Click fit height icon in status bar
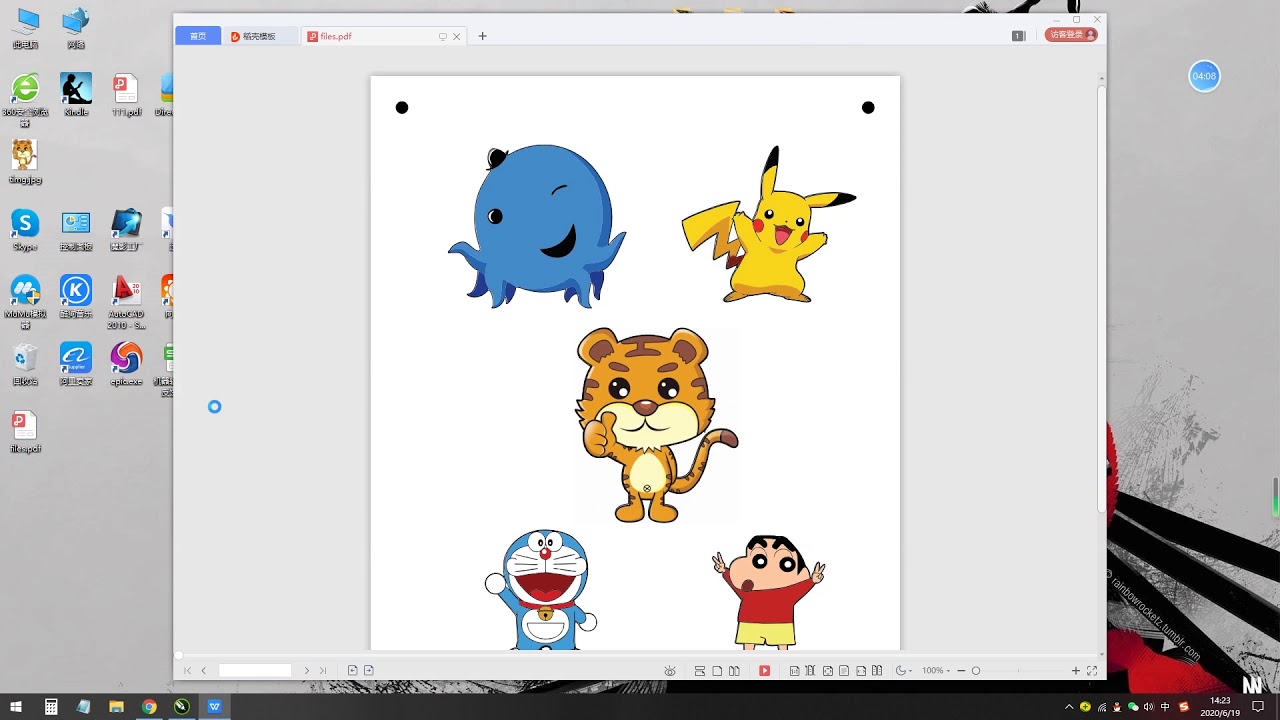This screenshot has width=1280, height=720. (810, 671)
